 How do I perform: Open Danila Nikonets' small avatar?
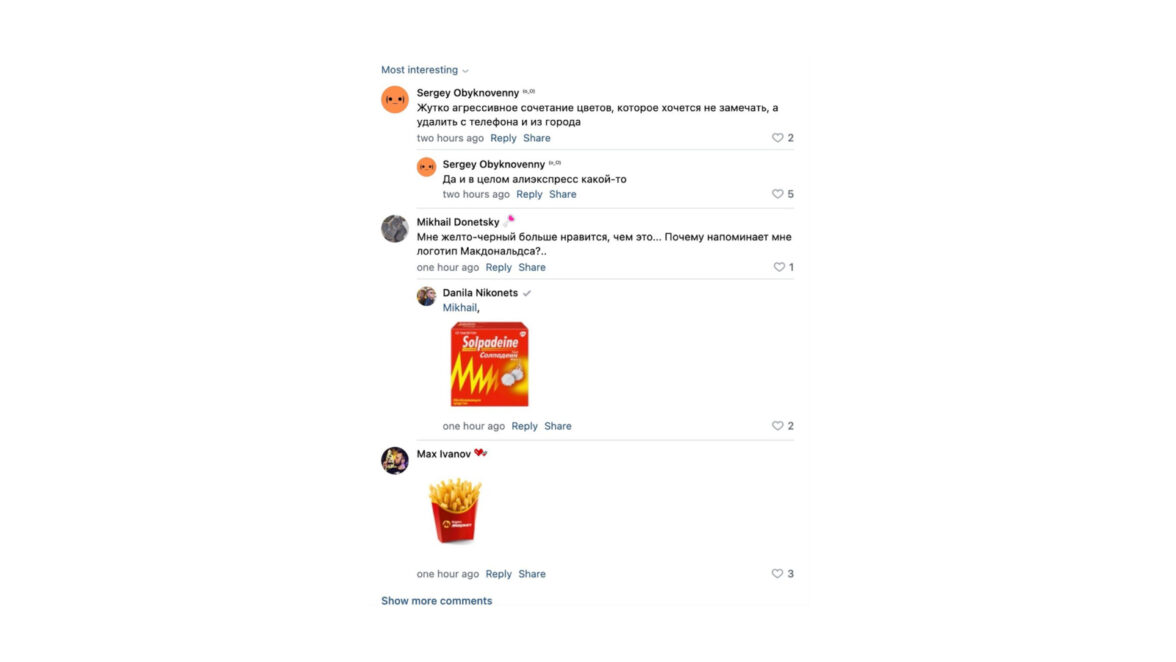tap(426, 296)
